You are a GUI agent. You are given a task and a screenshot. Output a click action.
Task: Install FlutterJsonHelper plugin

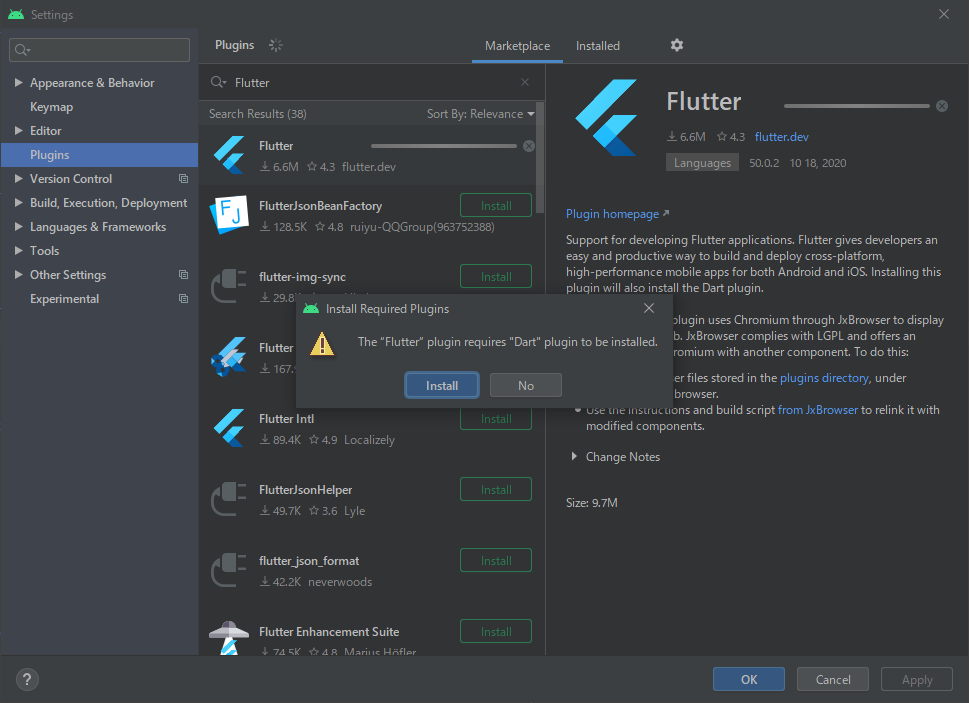(x=496, y=490)
